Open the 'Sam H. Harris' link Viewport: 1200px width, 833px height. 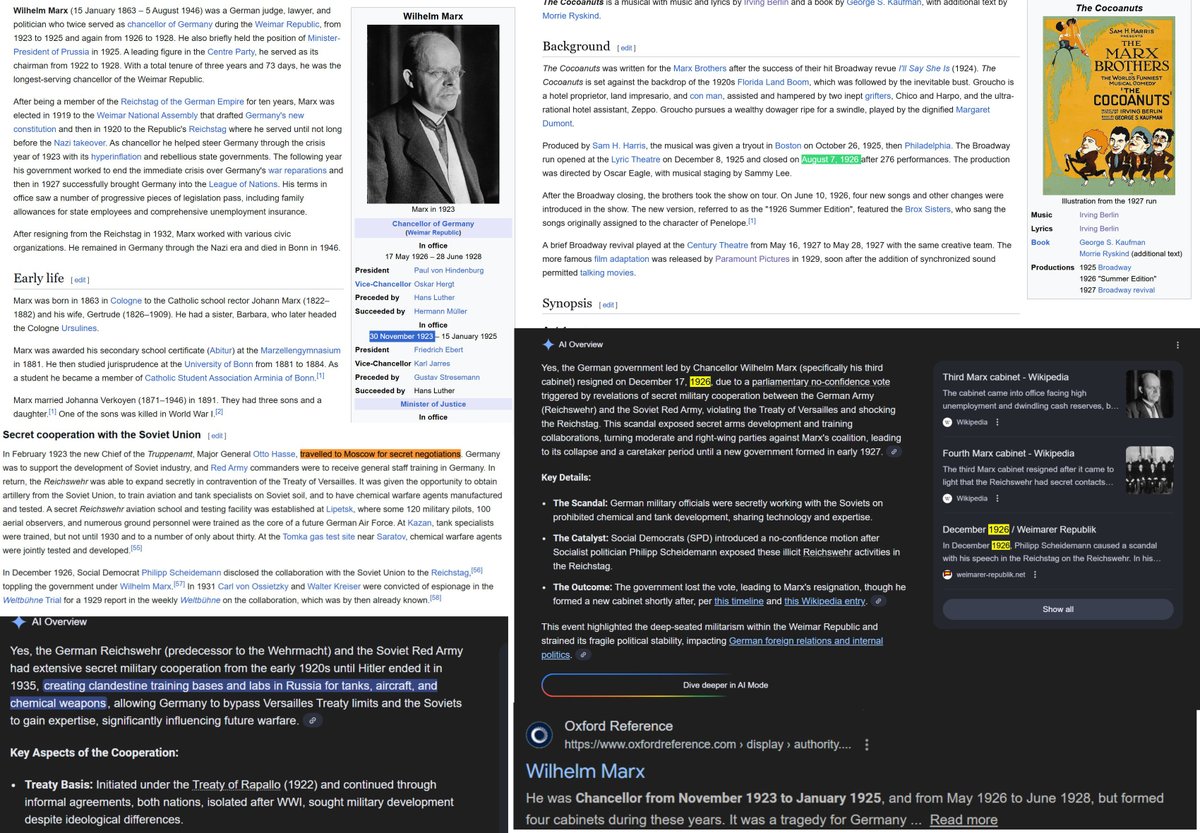click(620, 145)
